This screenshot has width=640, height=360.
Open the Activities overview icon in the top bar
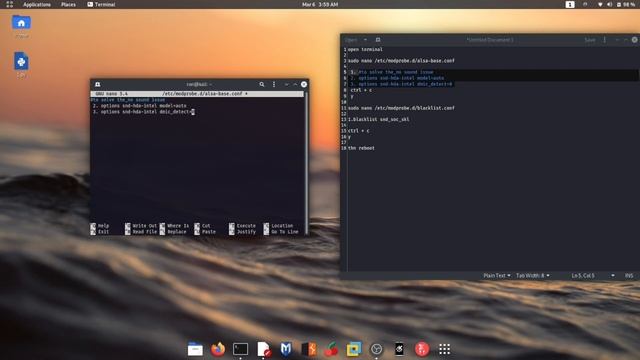click(9, 4)
